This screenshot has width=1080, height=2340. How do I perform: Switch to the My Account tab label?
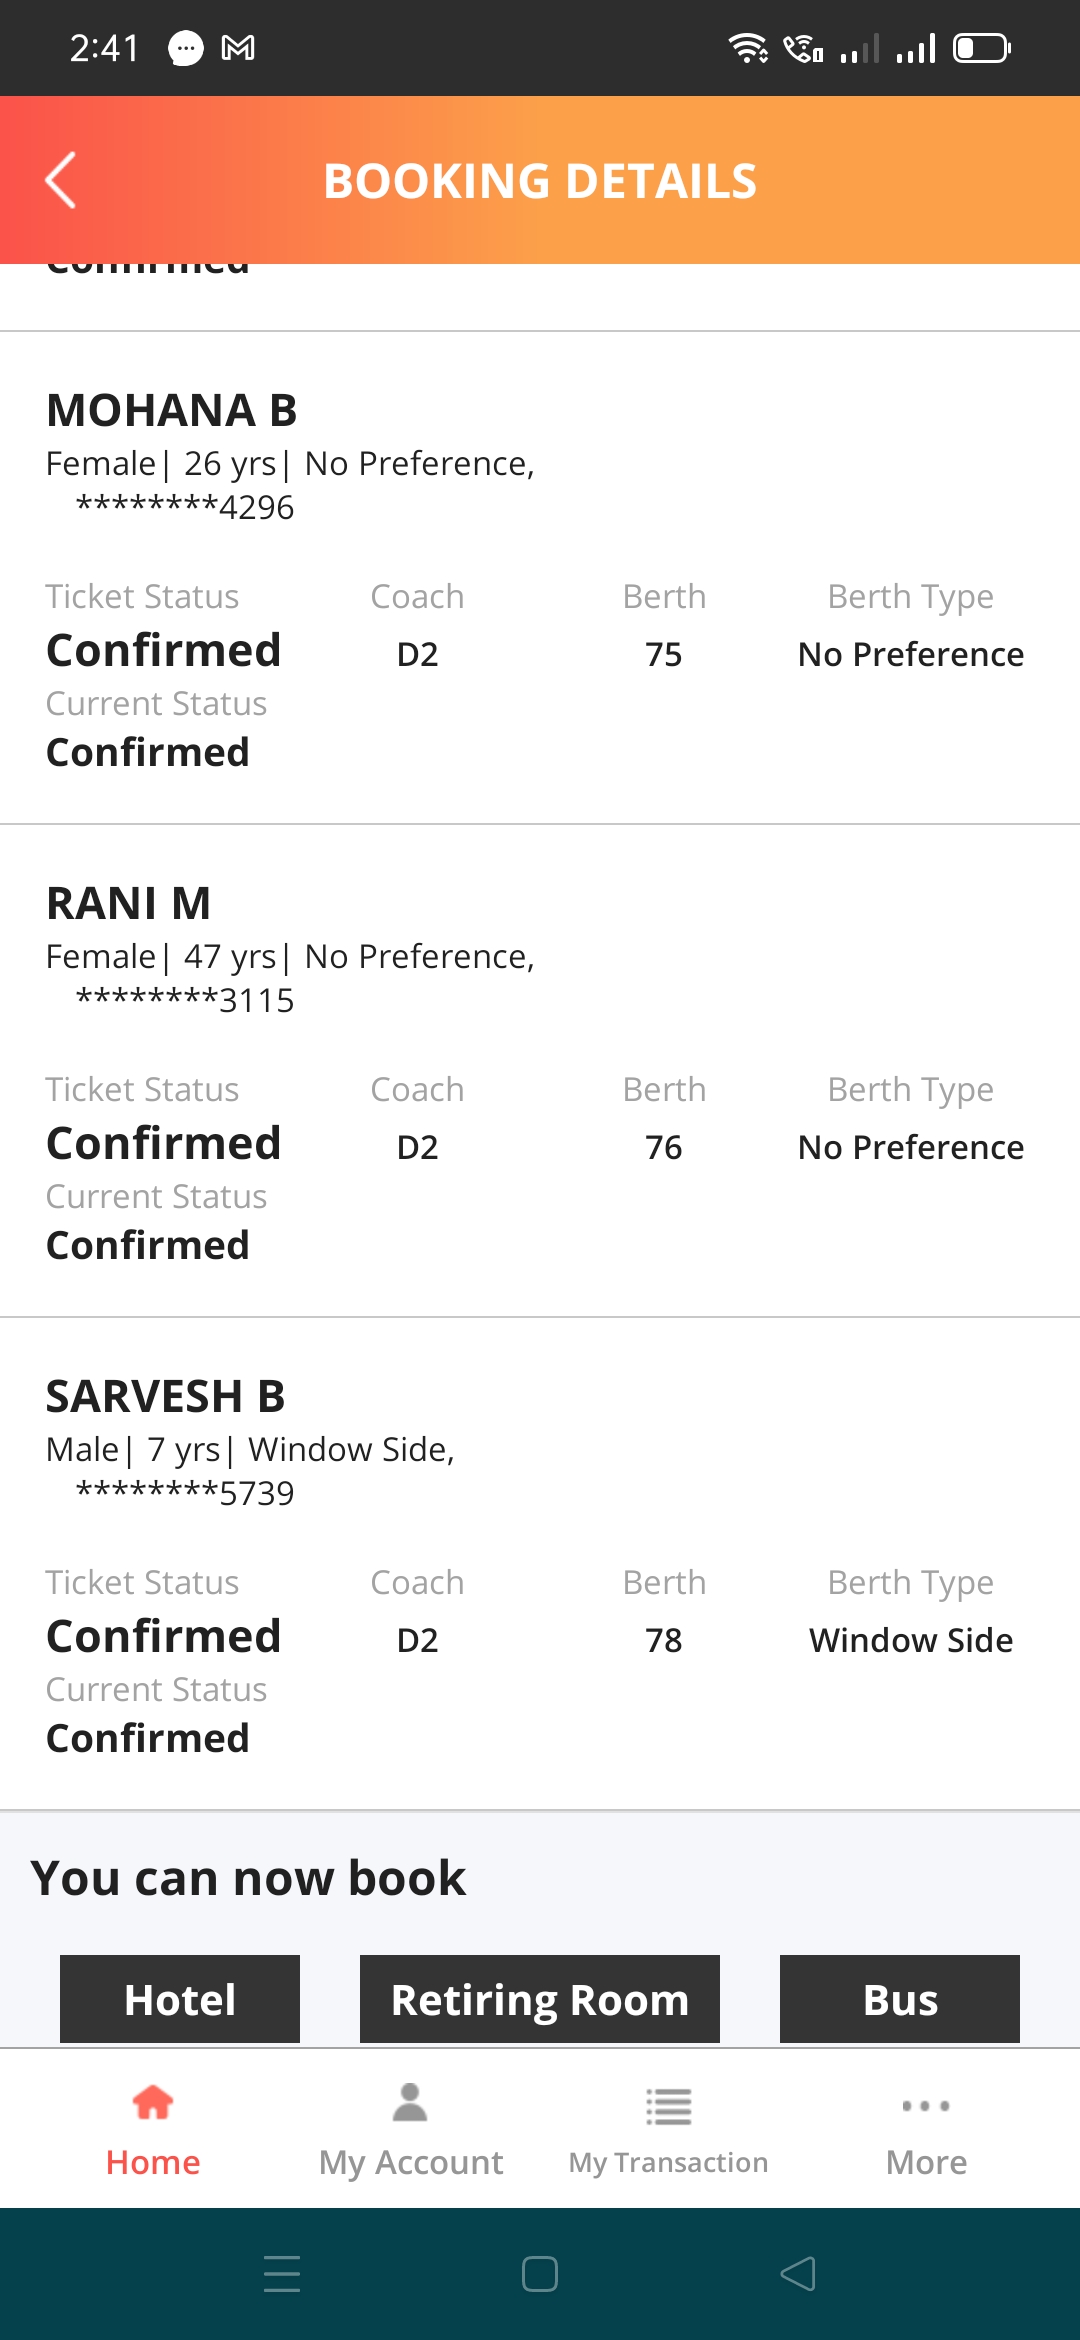(x=410, y=2162)
